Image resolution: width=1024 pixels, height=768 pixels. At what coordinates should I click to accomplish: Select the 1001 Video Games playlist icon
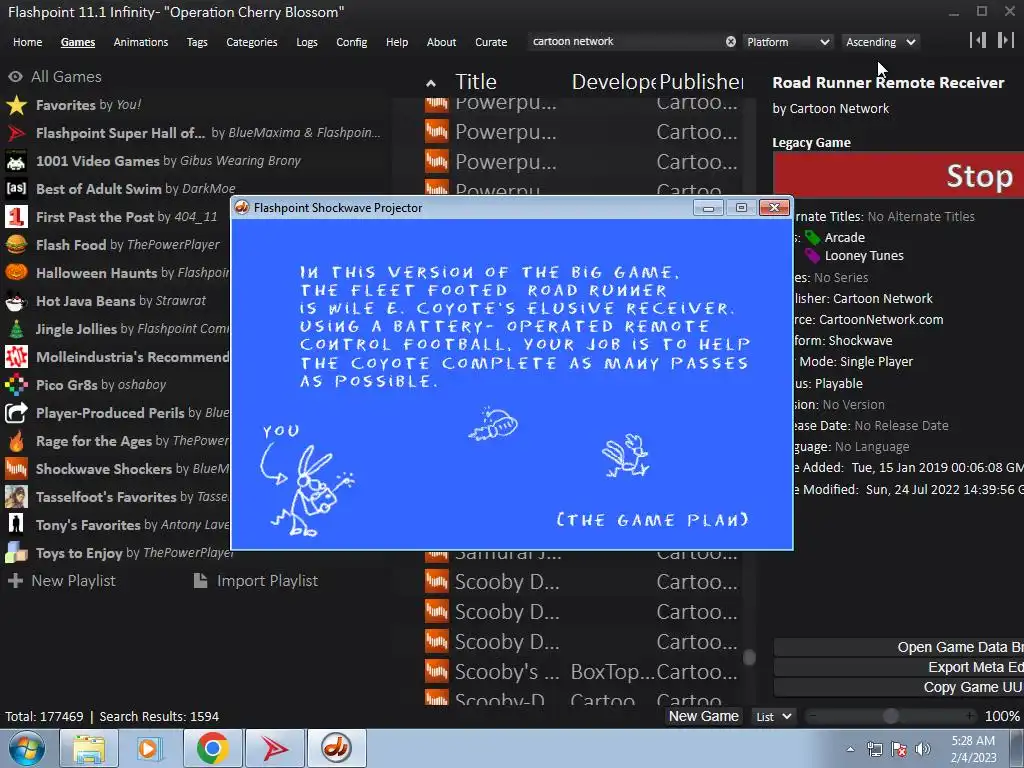tap(16, 161)
